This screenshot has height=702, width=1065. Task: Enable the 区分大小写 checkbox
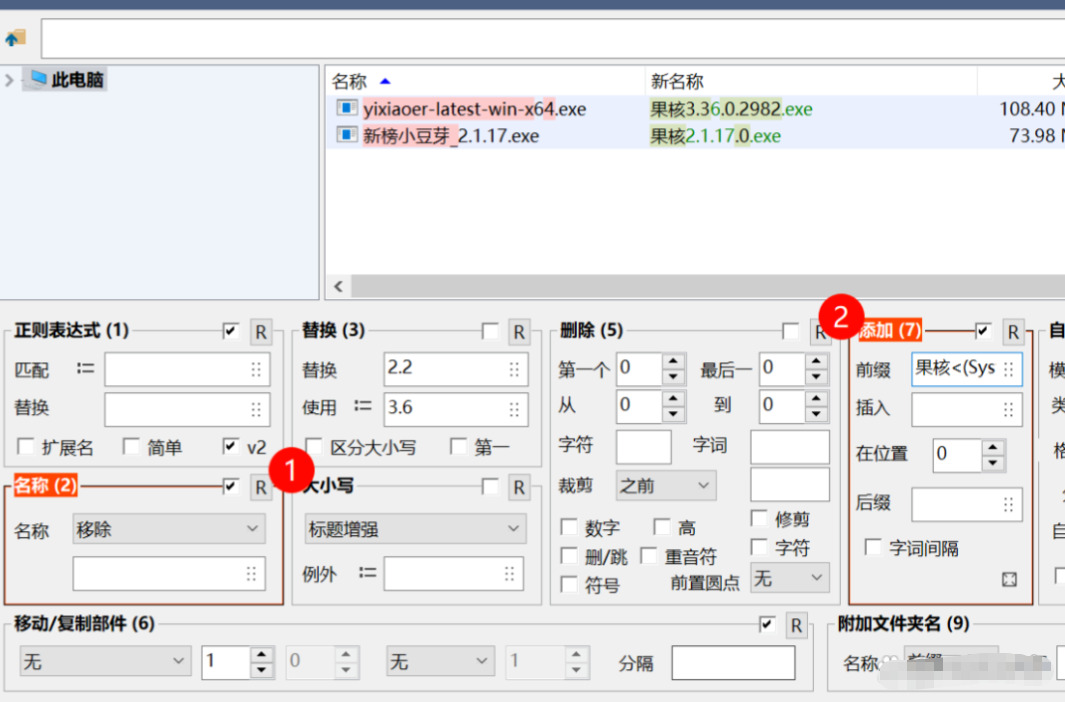tap(314, 446)
